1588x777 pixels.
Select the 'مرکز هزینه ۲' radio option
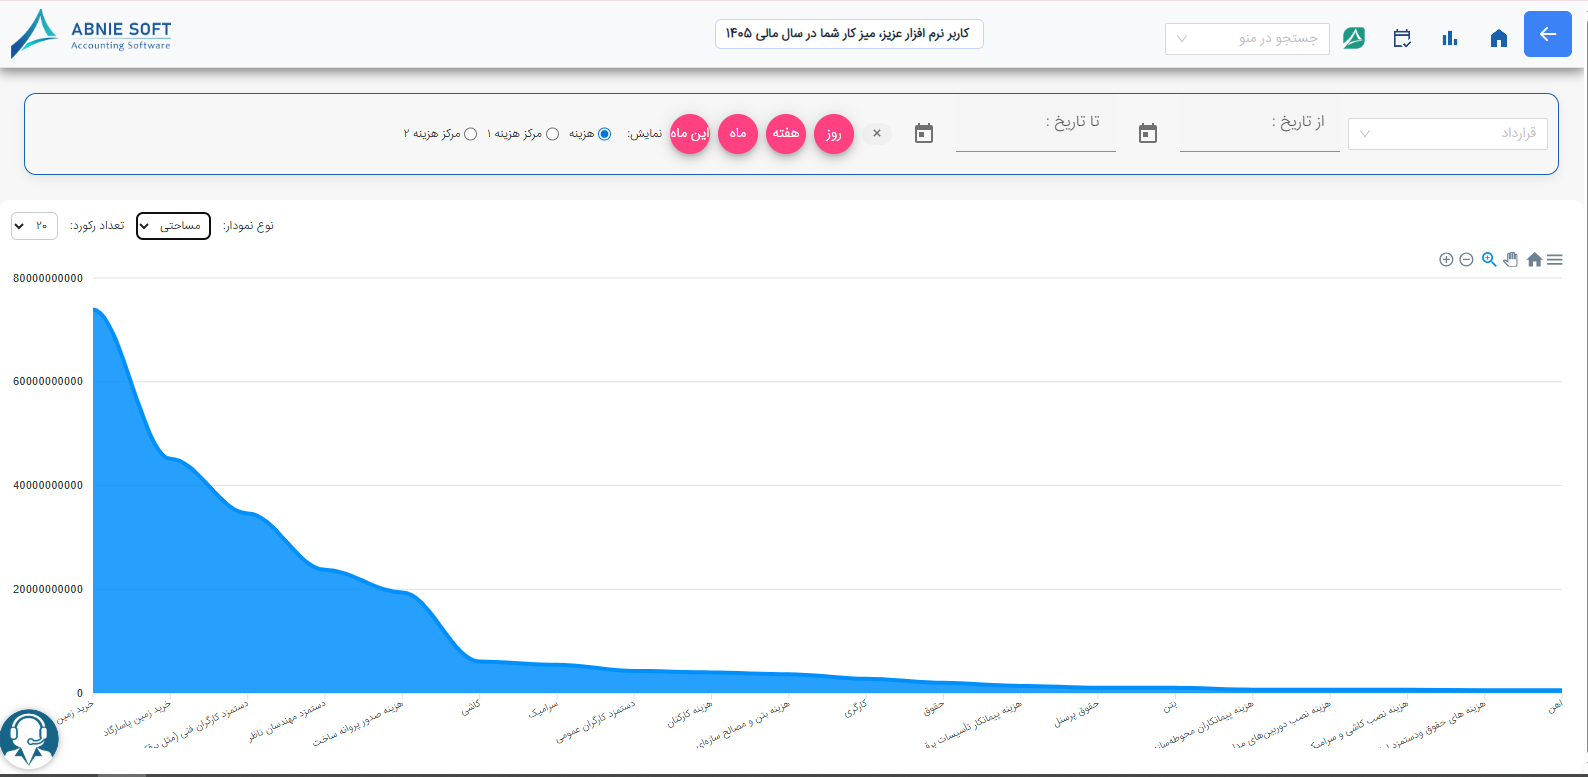(471, 134)
